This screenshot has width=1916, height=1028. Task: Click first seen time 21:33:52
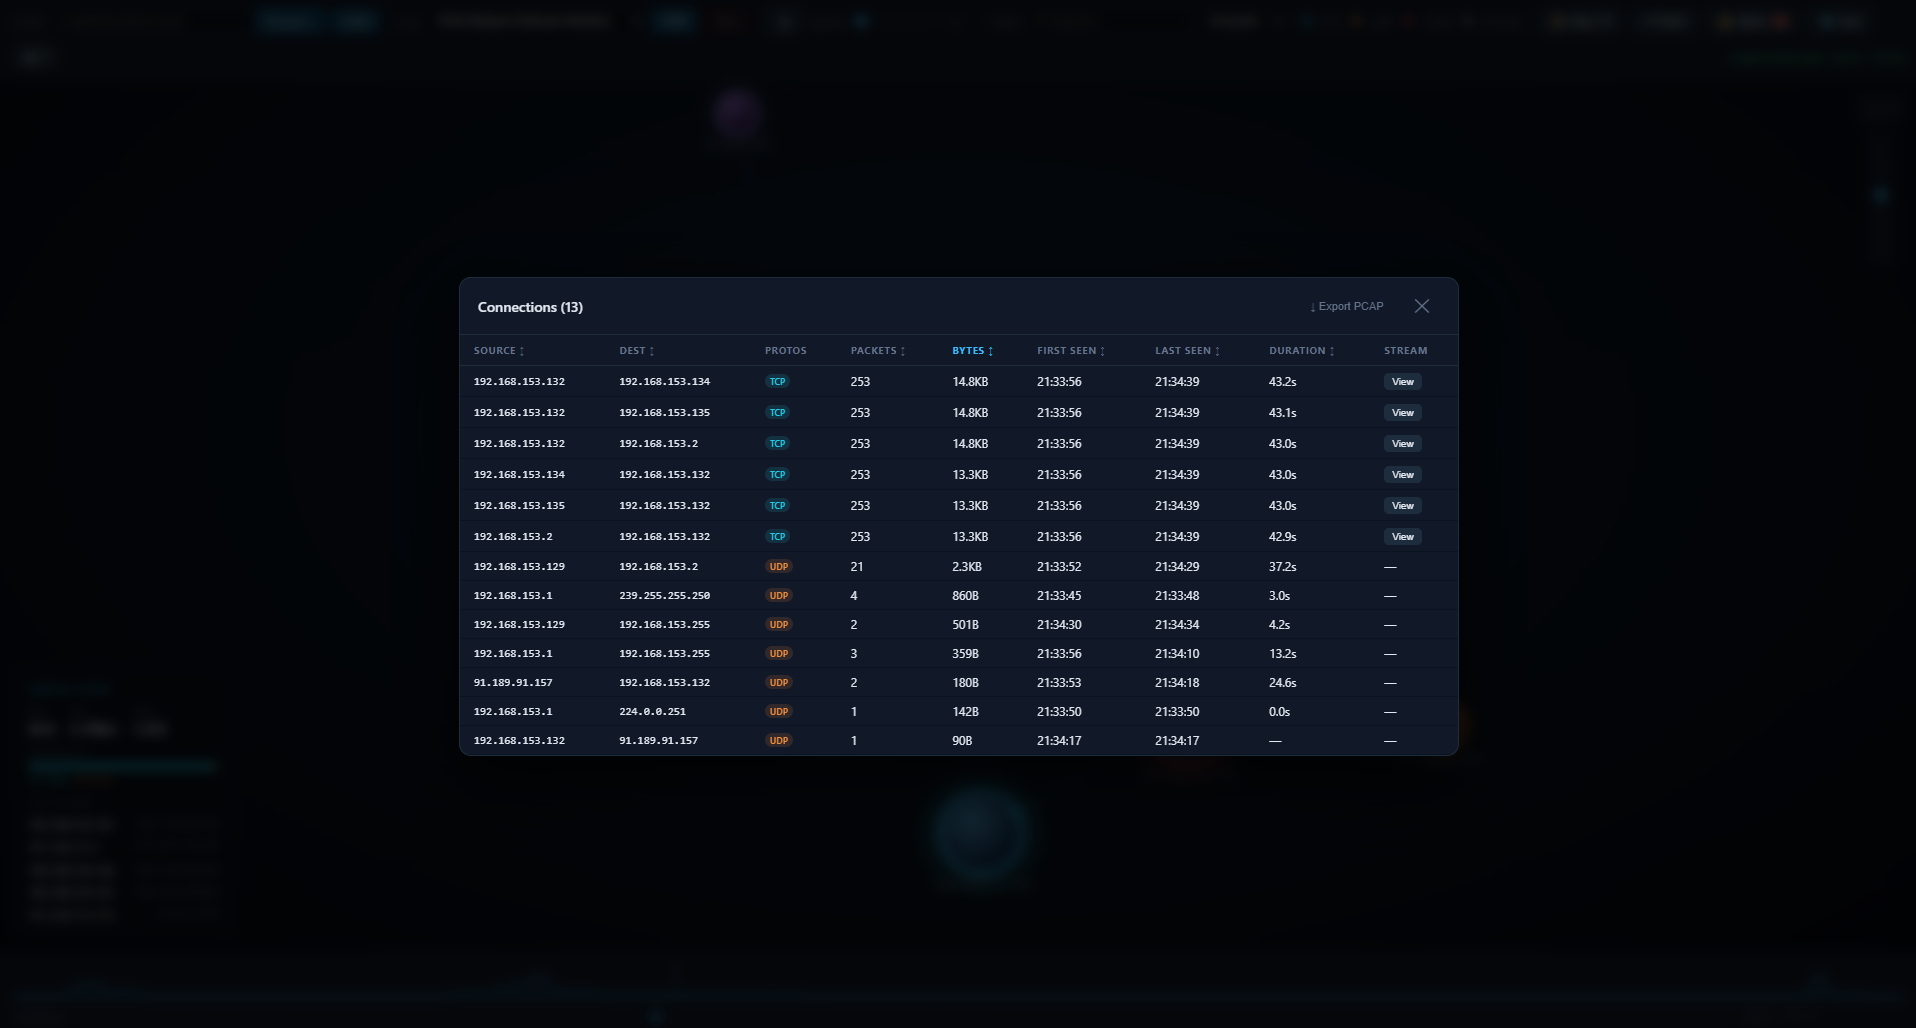click(1059, 567)
